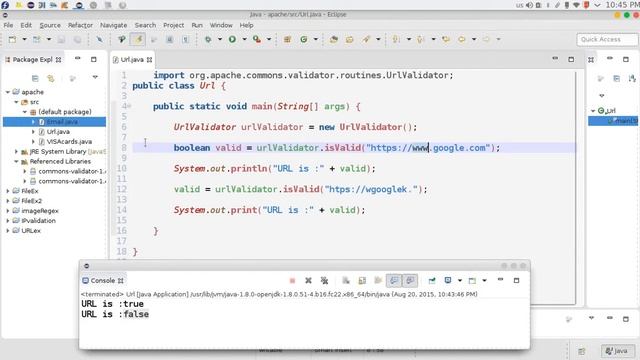This screenshot has height=360, width=640.
Task: Click Remove All Terminated Launches icon
Action: coord(324,281)
